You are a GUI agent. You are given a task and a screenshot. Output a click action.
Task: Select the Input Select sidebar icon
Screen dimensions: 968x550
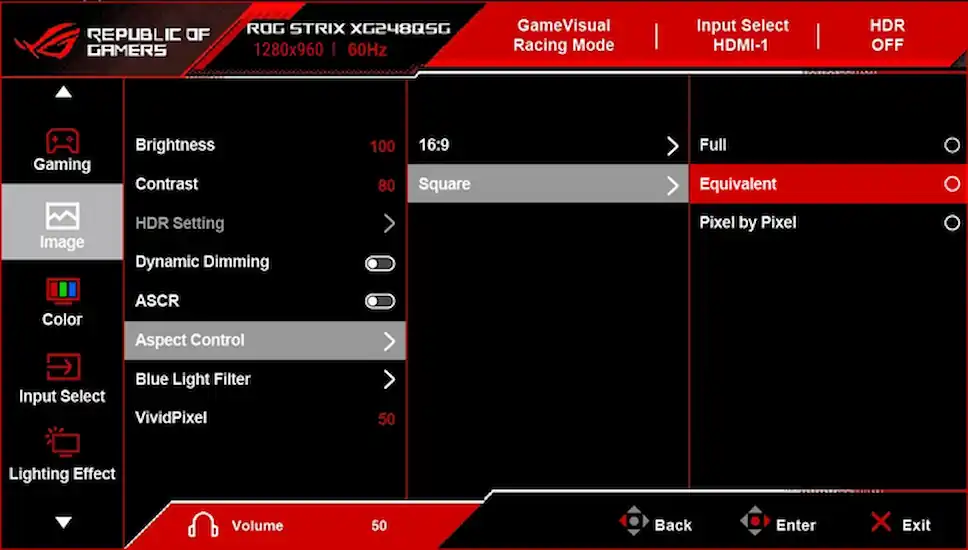[62, 368]
